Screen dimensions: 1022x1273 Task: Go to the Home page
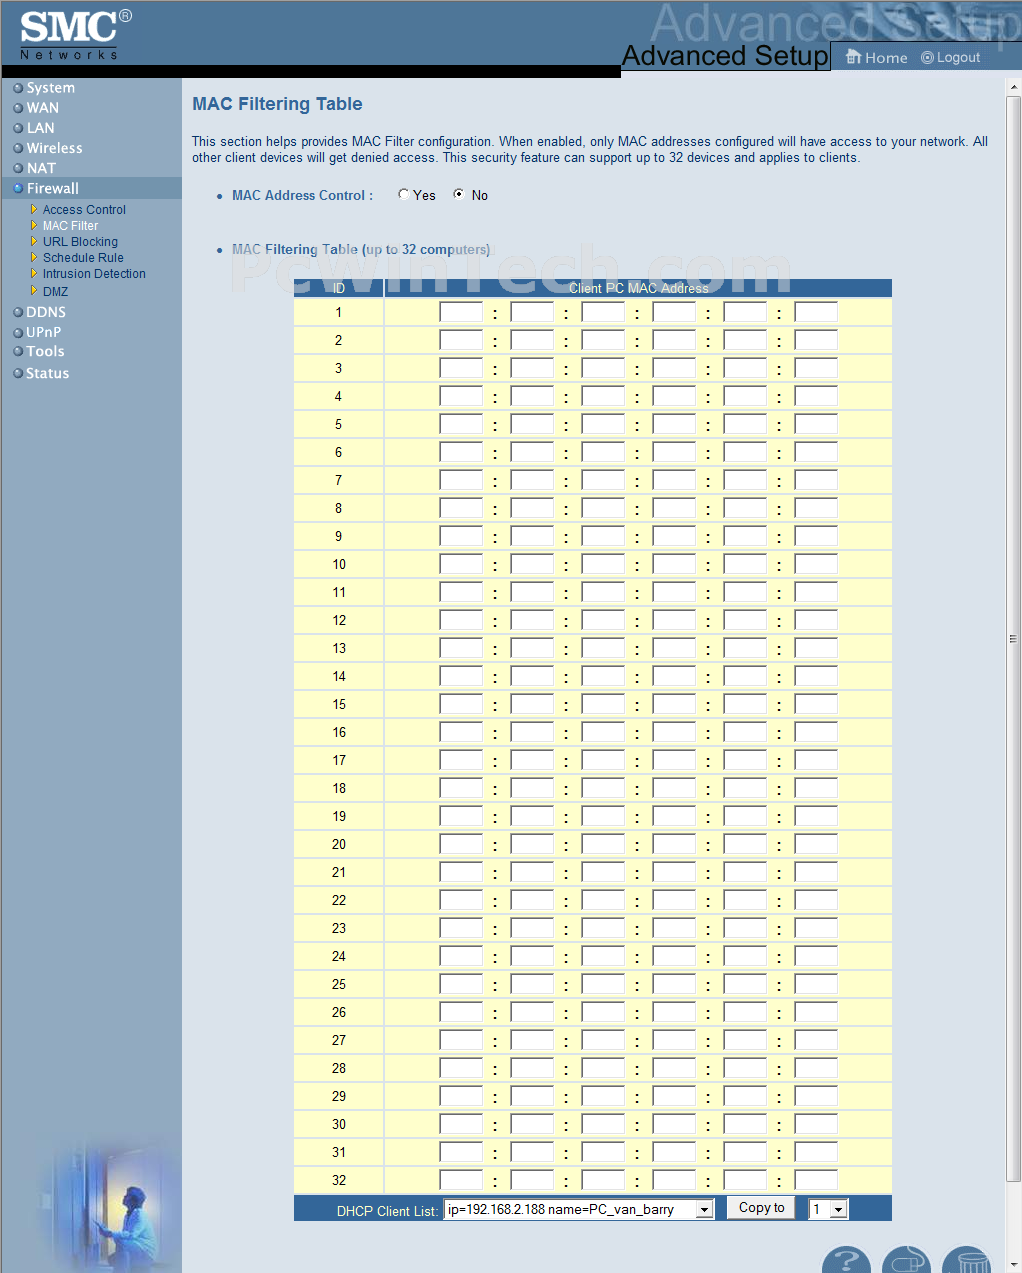[877, 58]
